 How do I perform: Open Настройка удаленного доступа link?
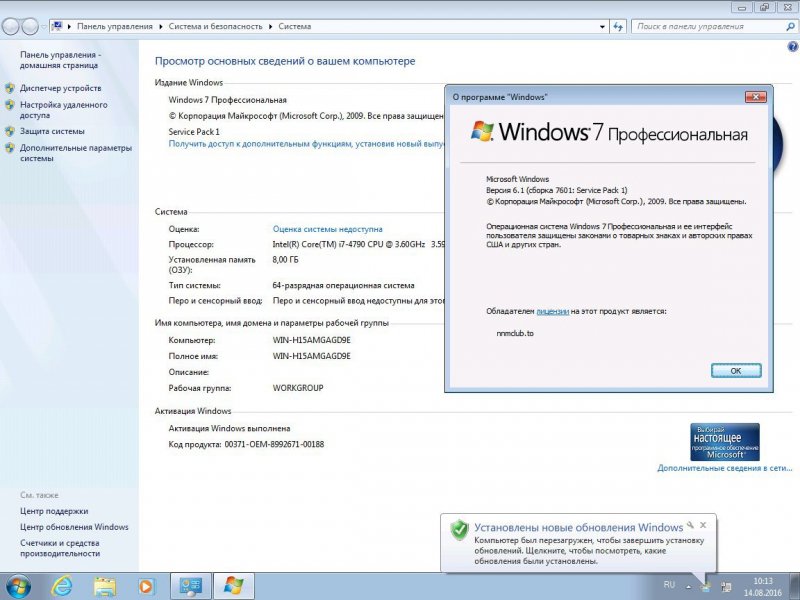pyautogui.click(x=63, y=110)
